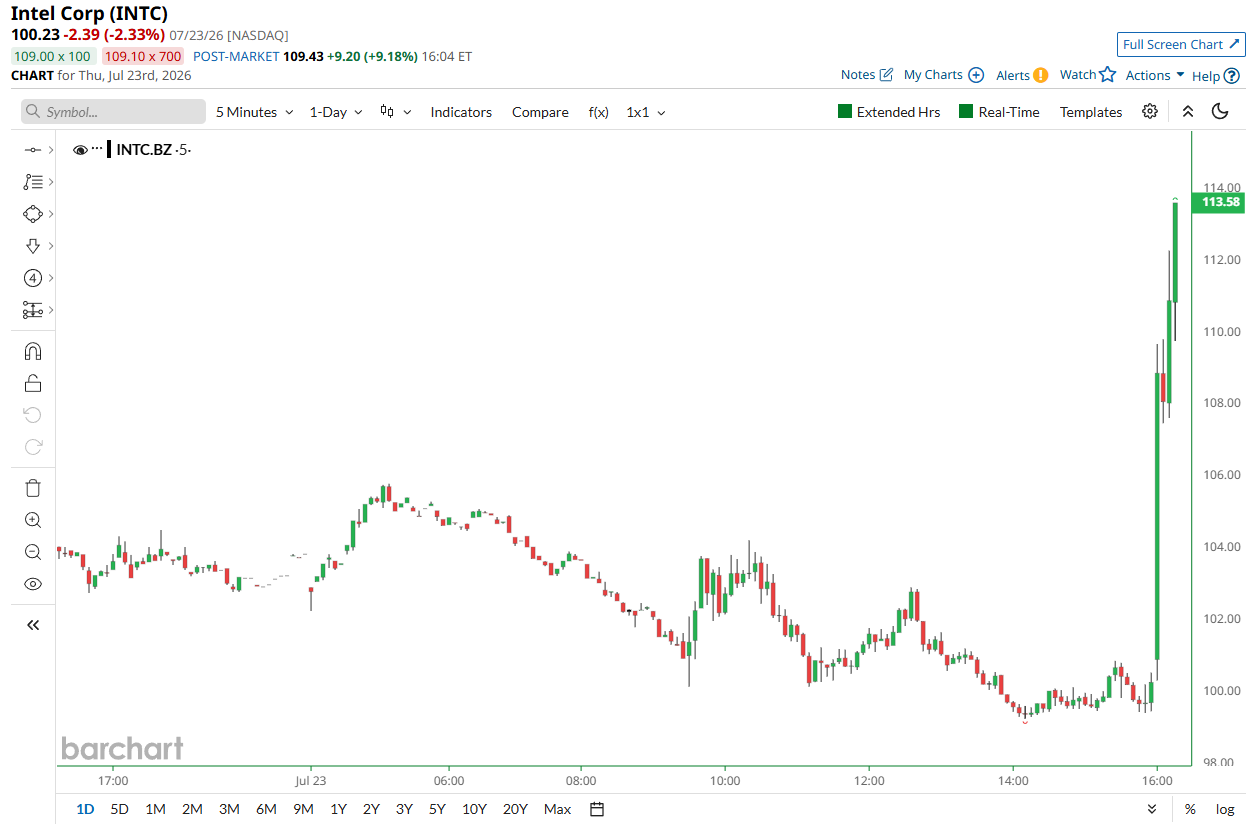The height and width of the screenshot is (826, 1257).
Task: Select the 20Y time range
Action: (515, 809)
